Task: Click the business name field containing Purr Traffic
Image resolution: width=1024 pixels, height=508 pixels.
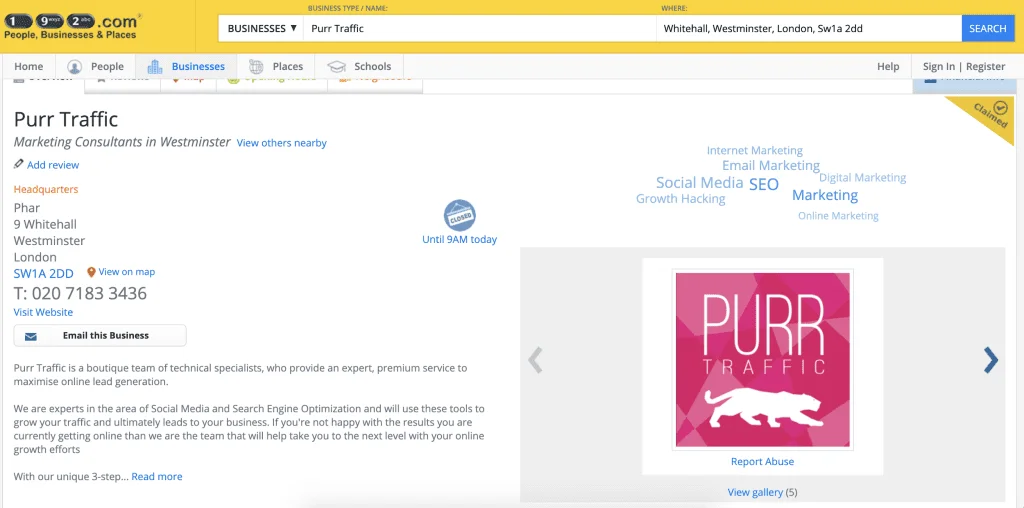Action: pyautogui.click(x=479, y=29)
